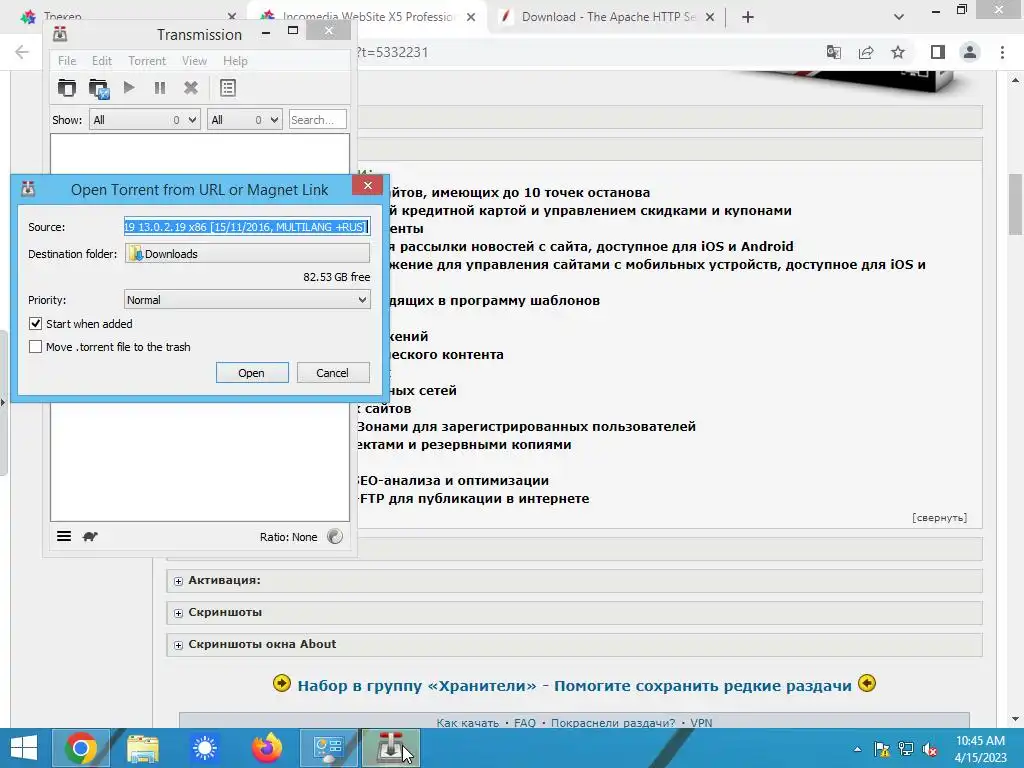Open the Windows Start button
Screen dimensions: 1024x768
pyautogui.click(x=24, y=748)
